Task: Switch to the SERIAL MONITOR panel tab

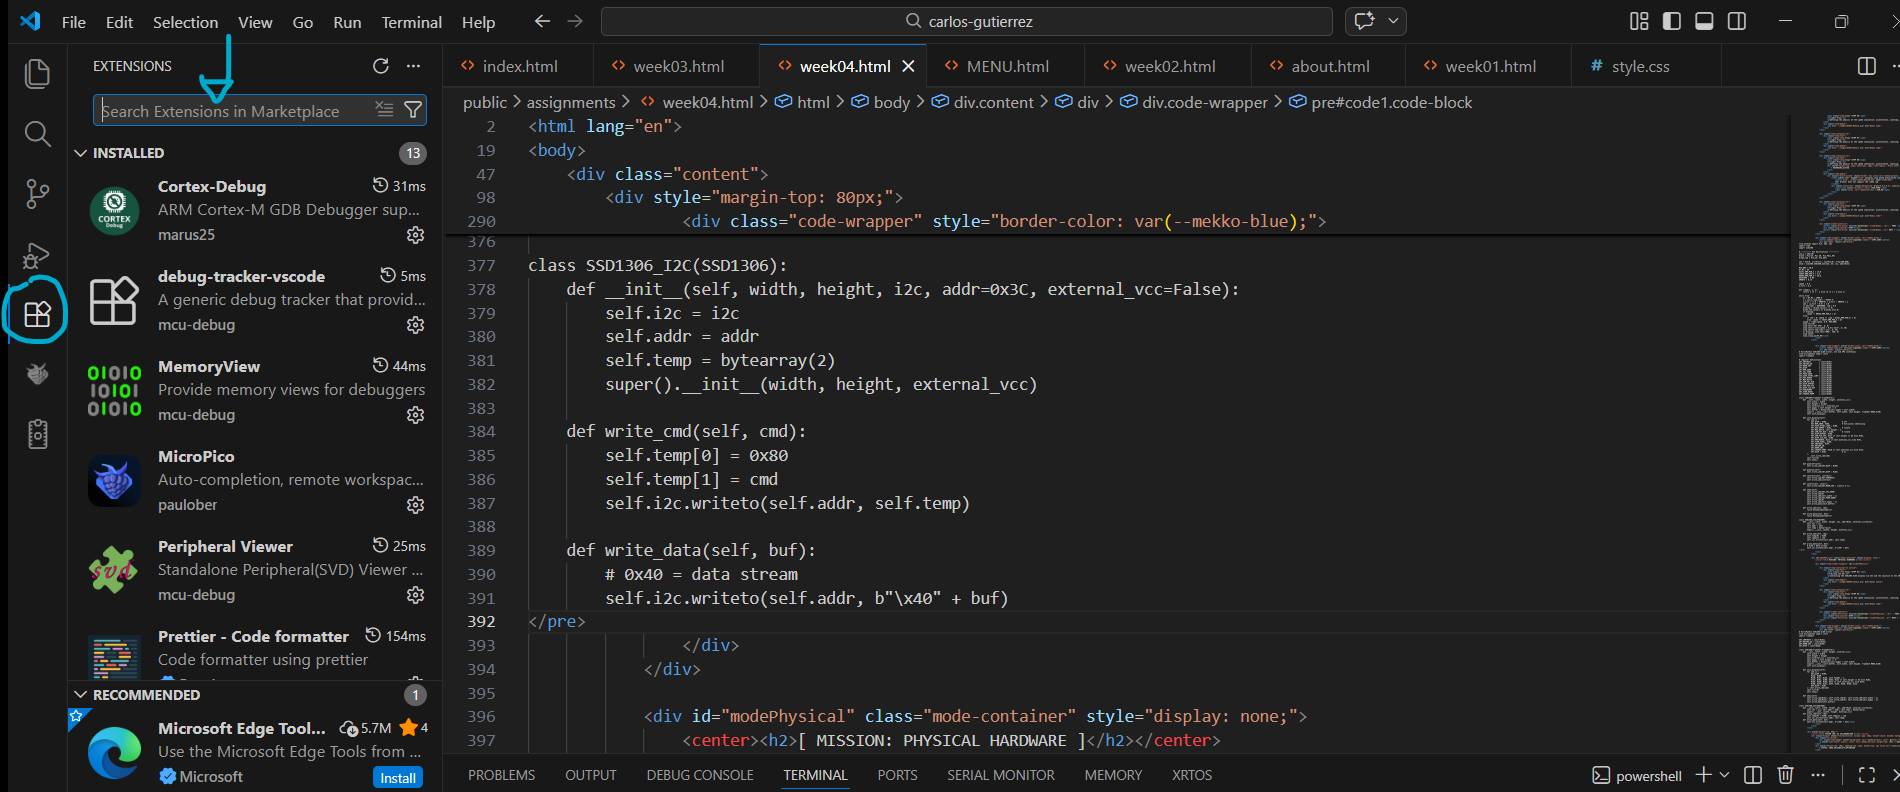Action: pyautogui.click(x=1001, y=775)
